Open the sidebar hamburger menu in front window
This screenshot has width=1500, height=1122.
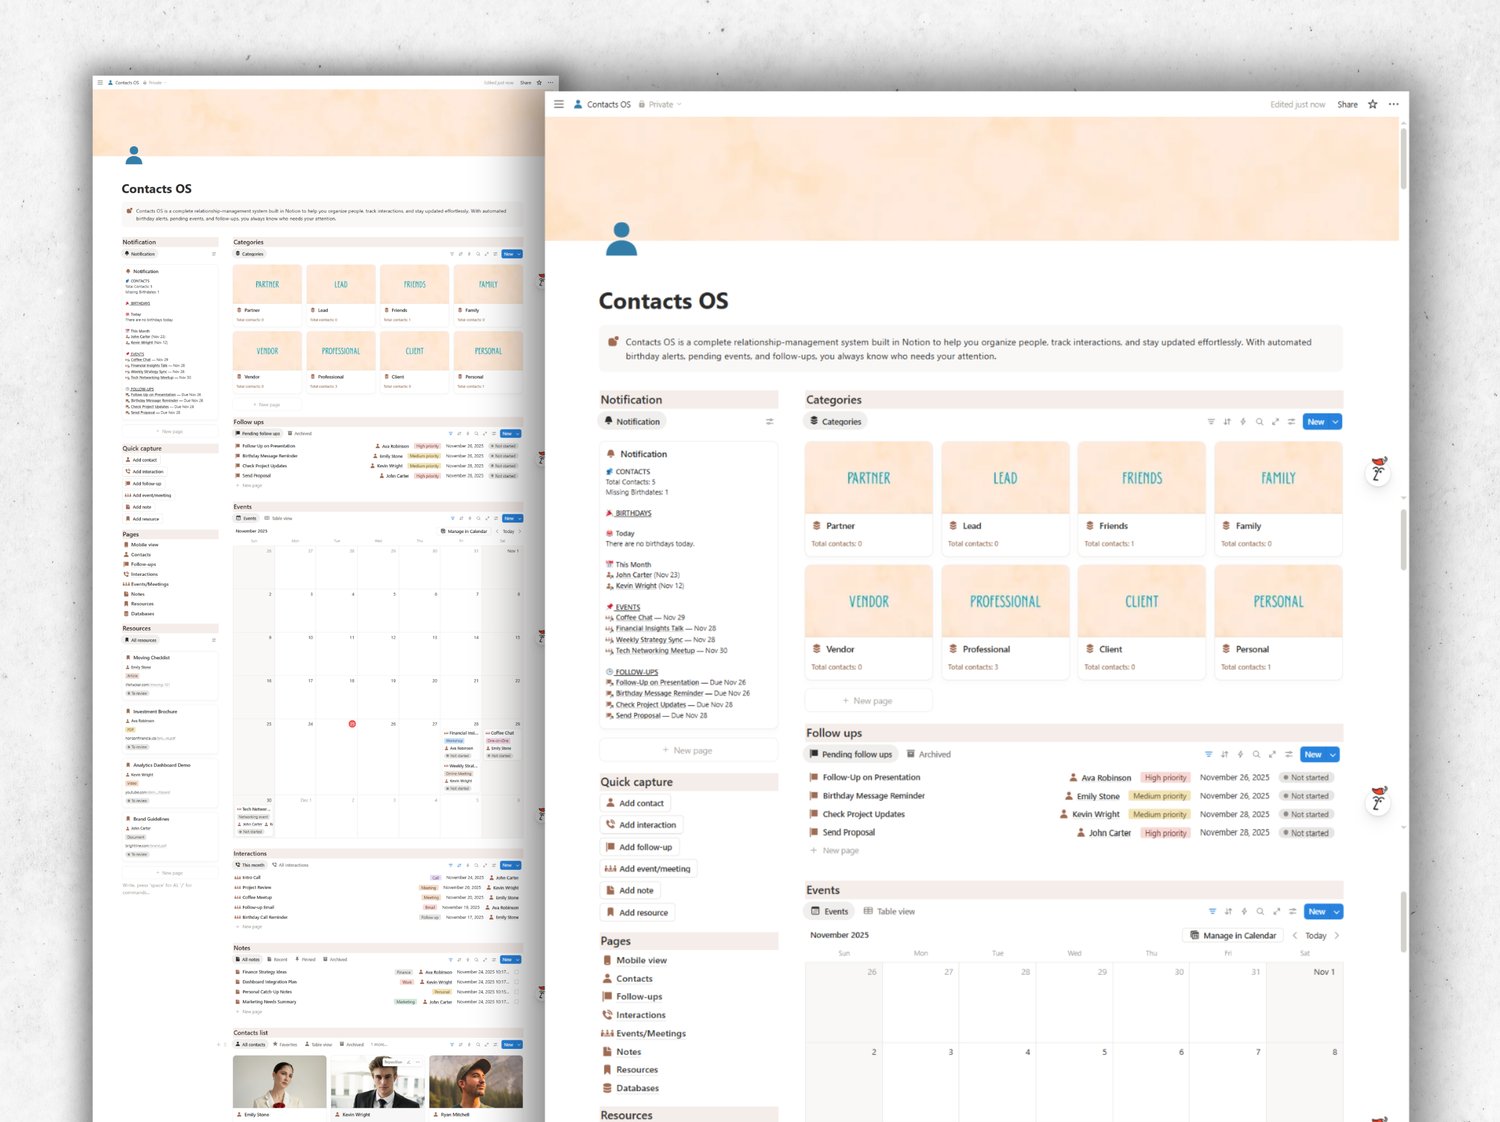559,104
